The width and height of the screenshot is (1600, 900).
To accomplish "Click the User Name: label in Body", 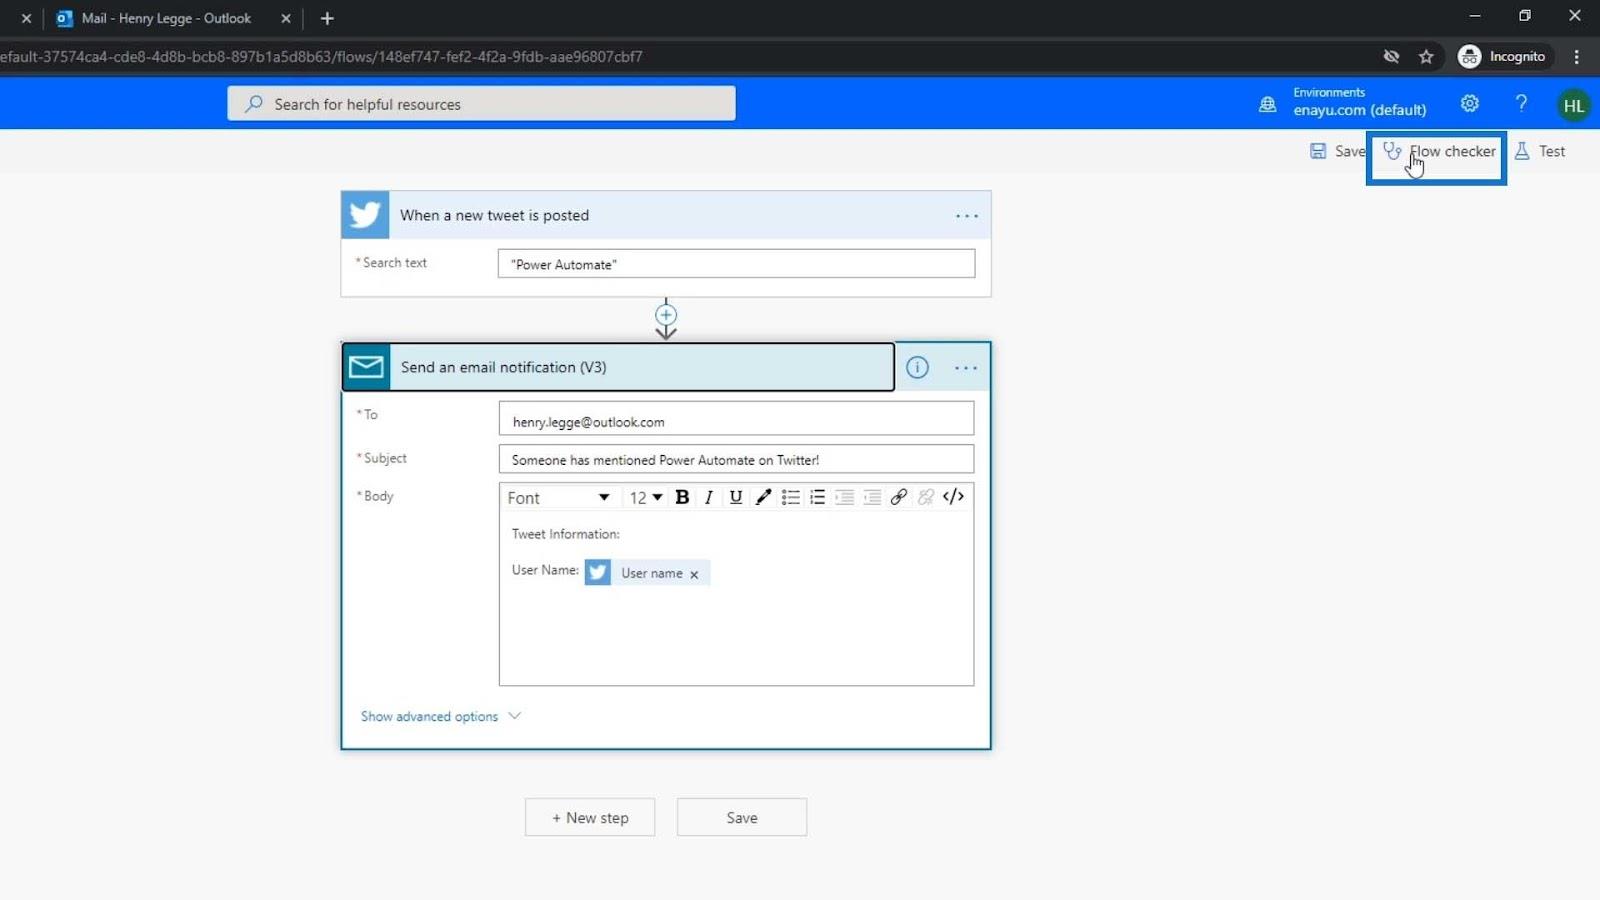I will point(545,570).
